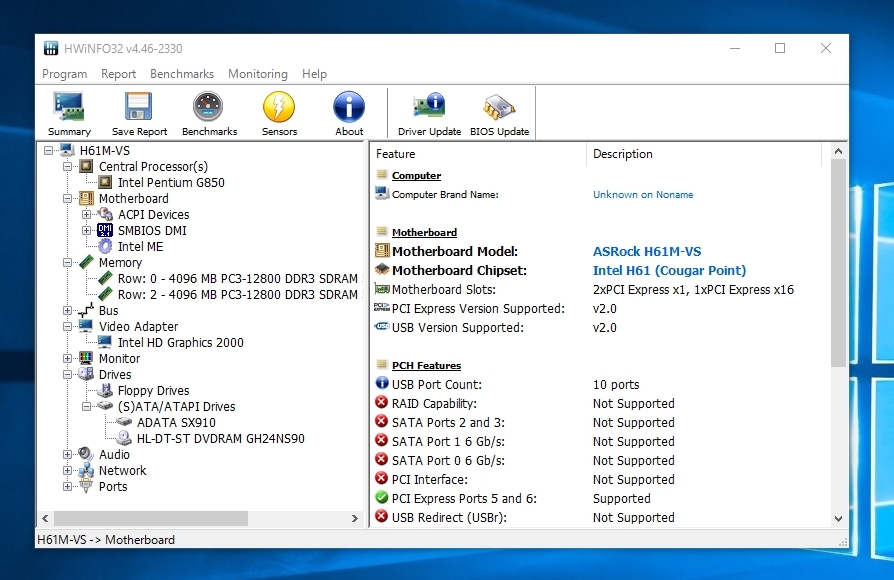The image size is (894, 580).
Task: Select the Intel HD Graphics 2000 entry
Action: coord(181,342)
